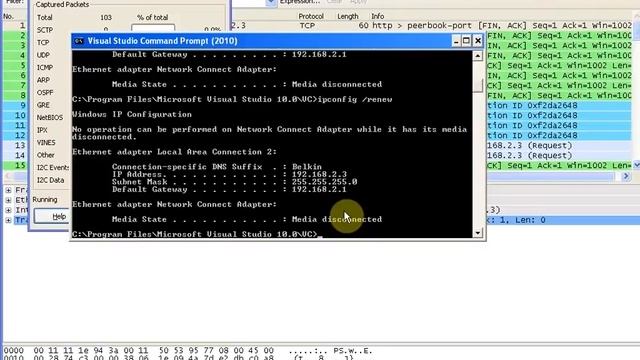
Task: Click the Length column header
Action: pos(348,16)
